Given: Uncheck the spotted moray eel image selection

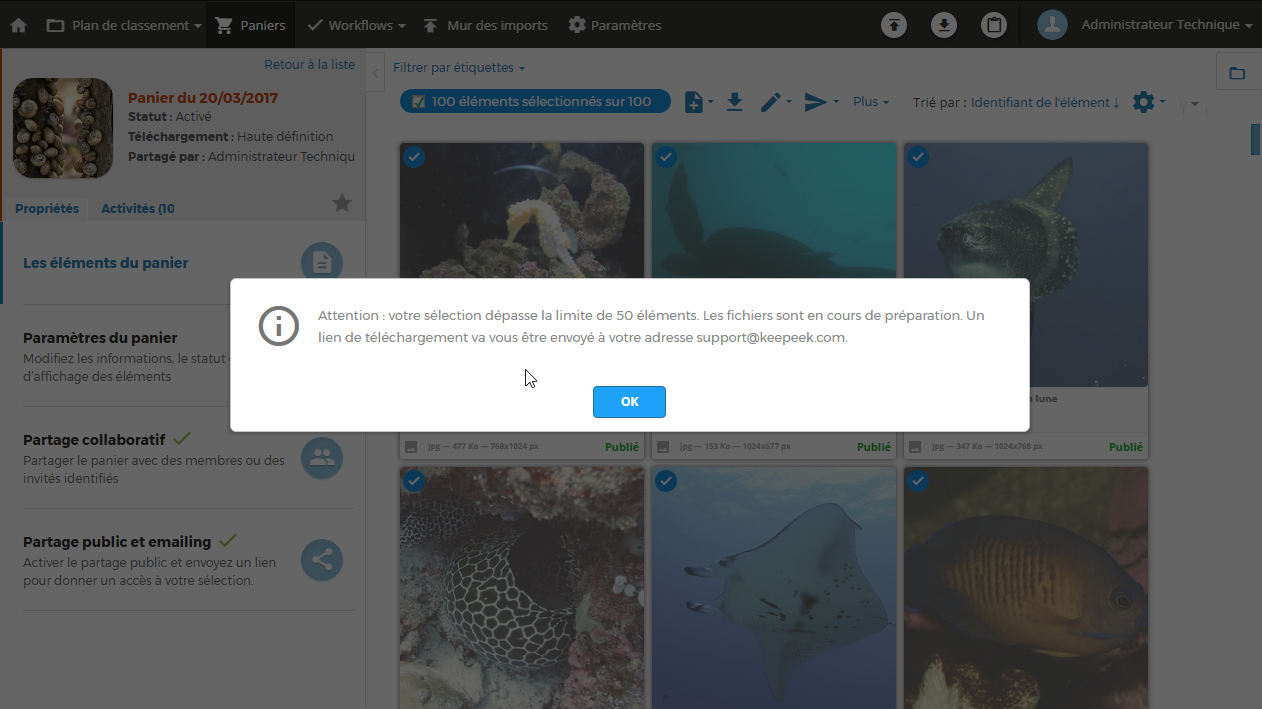Looking at the screenshot, I should pos(414,481).
